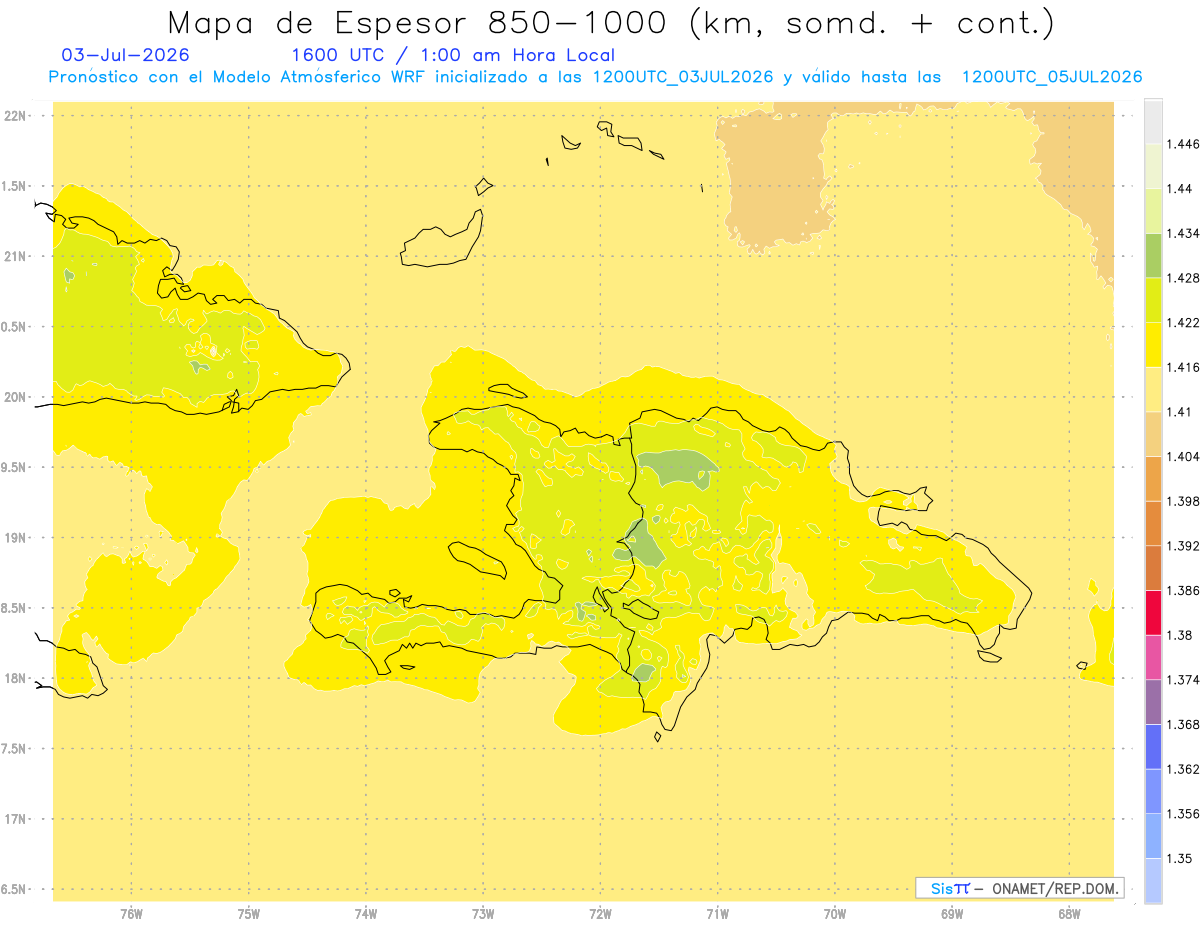
Task: Pick the dark green legend swatch between 1.434 and 1.428
Action: pos(1153,255)
